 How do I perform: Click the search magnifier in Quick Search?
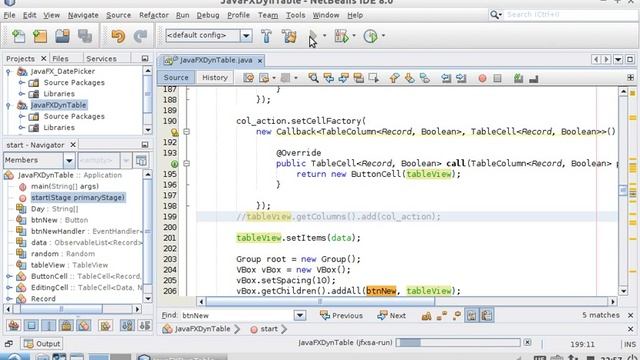tap(495, 15)
